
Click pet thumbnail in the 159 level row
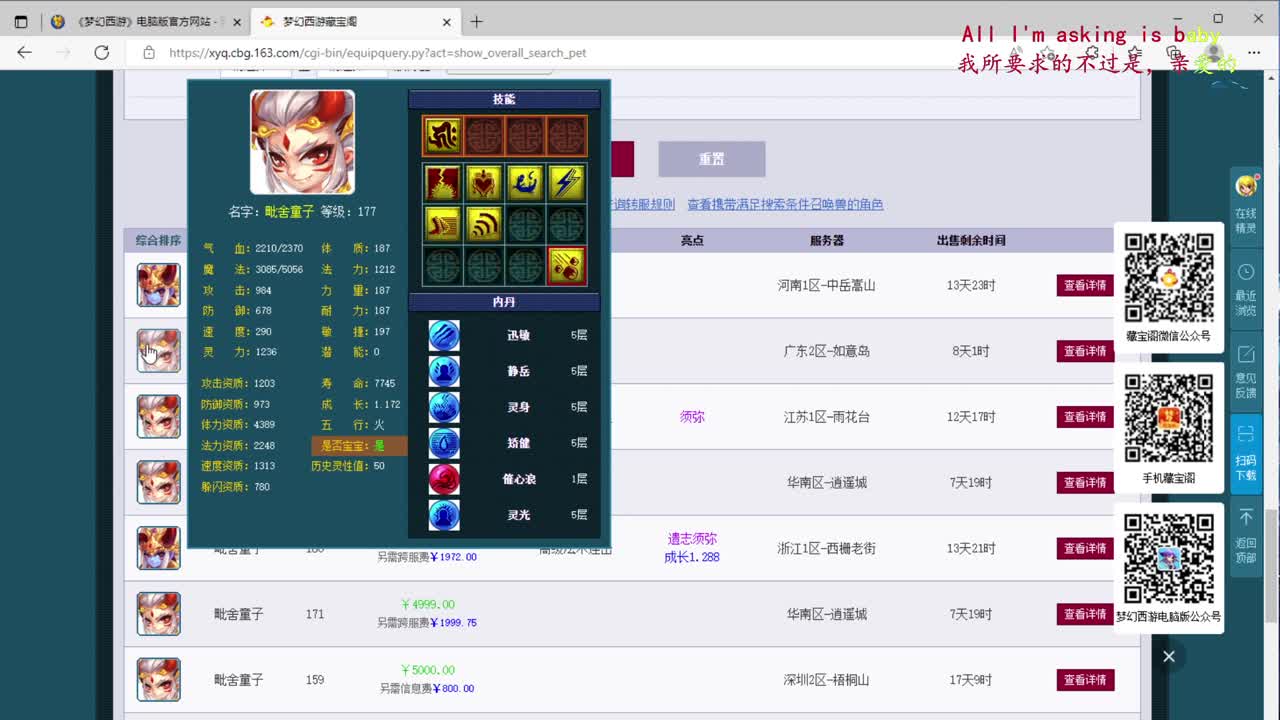pyautogui.click(x=159, y=680)
